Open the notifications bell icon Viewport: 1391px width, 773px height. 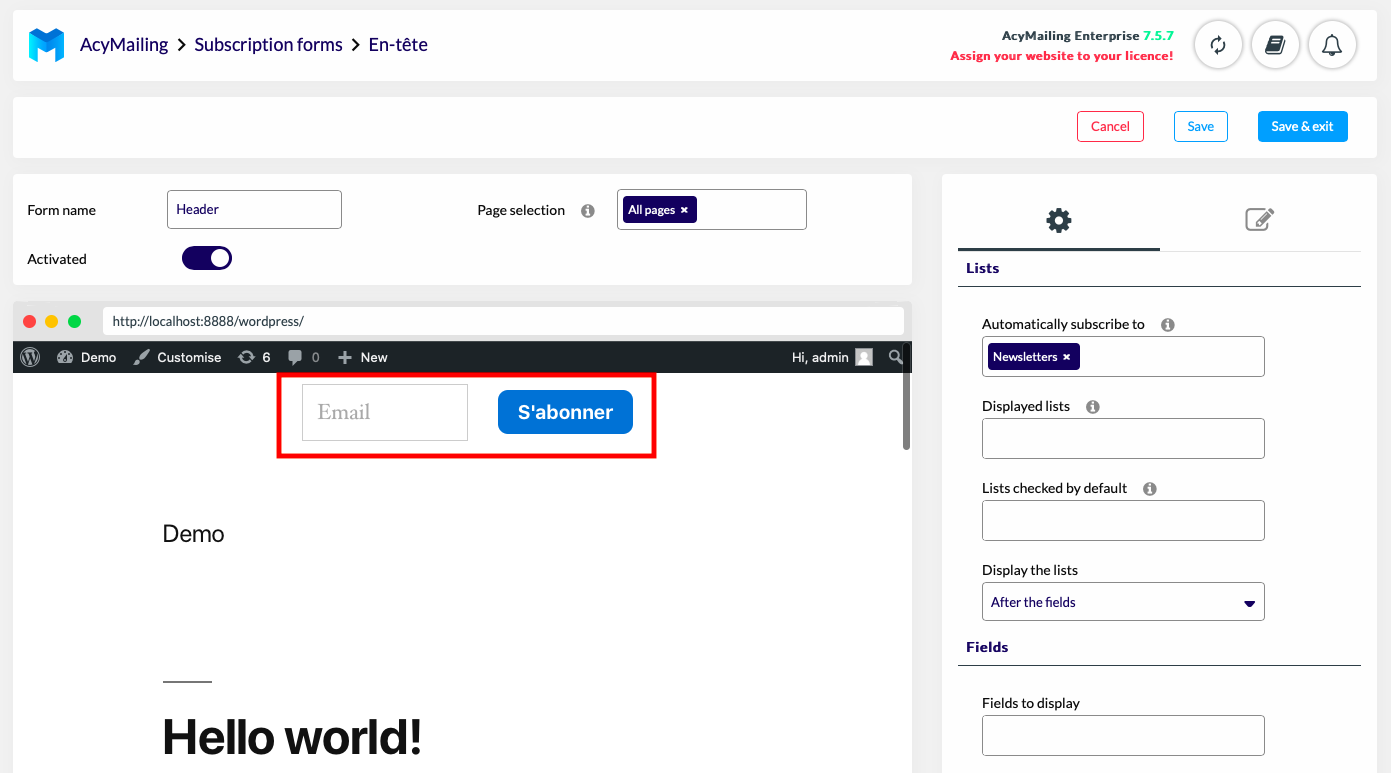[1332, 45]
